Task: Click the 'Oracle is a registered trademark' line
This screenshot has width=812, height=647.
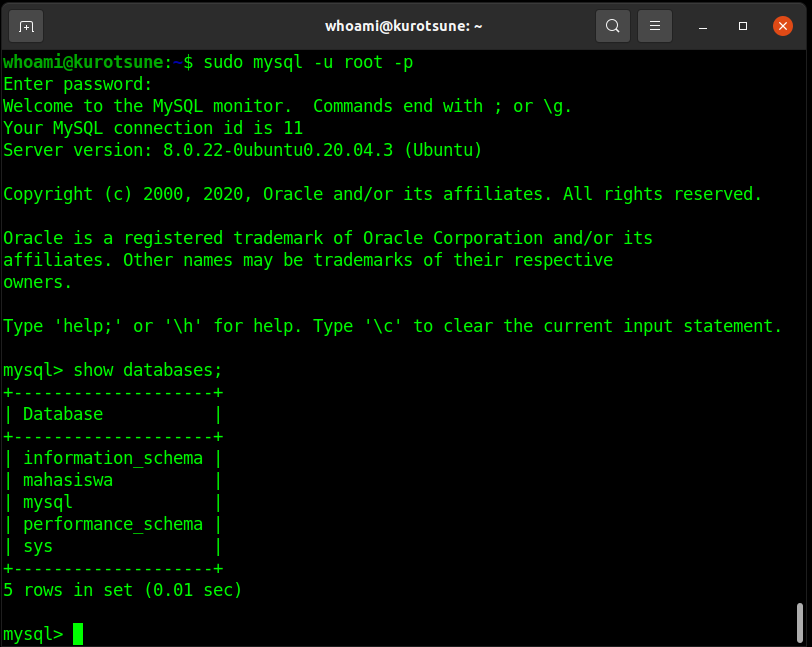Action: (328, 238)
